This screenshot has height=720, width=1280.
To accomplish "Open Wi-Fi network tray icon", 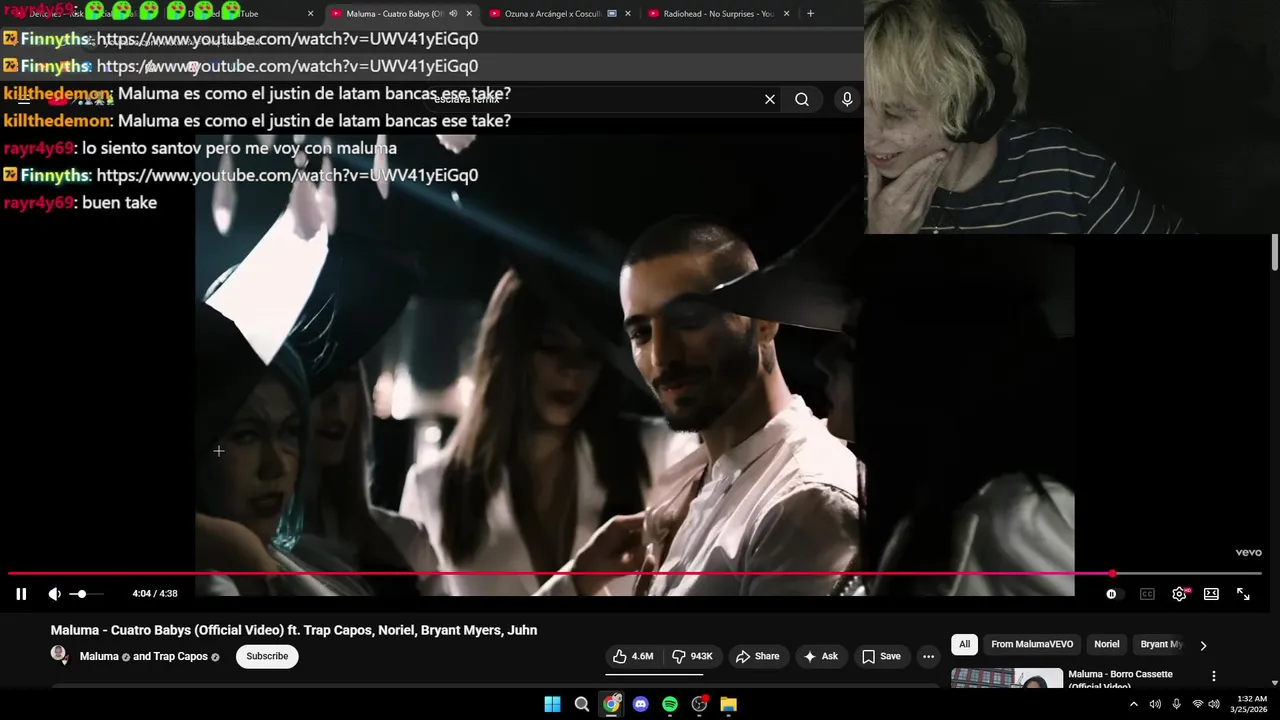I will 1198,704.
